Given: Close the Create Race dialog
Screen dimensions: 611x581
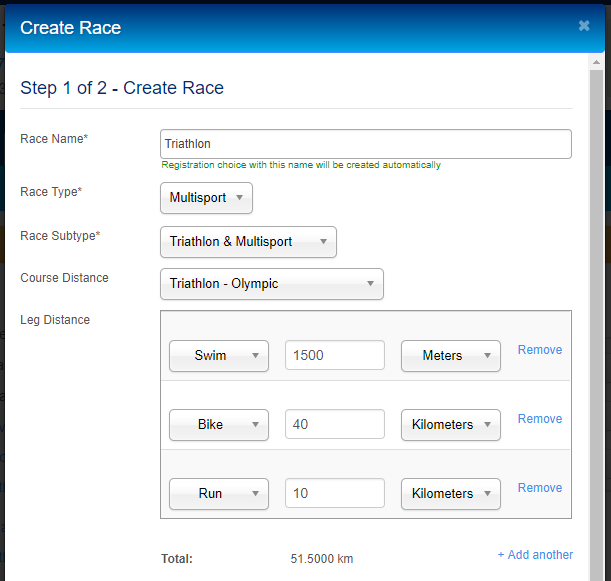Looking at the screenshot, I should click(584, 26).
